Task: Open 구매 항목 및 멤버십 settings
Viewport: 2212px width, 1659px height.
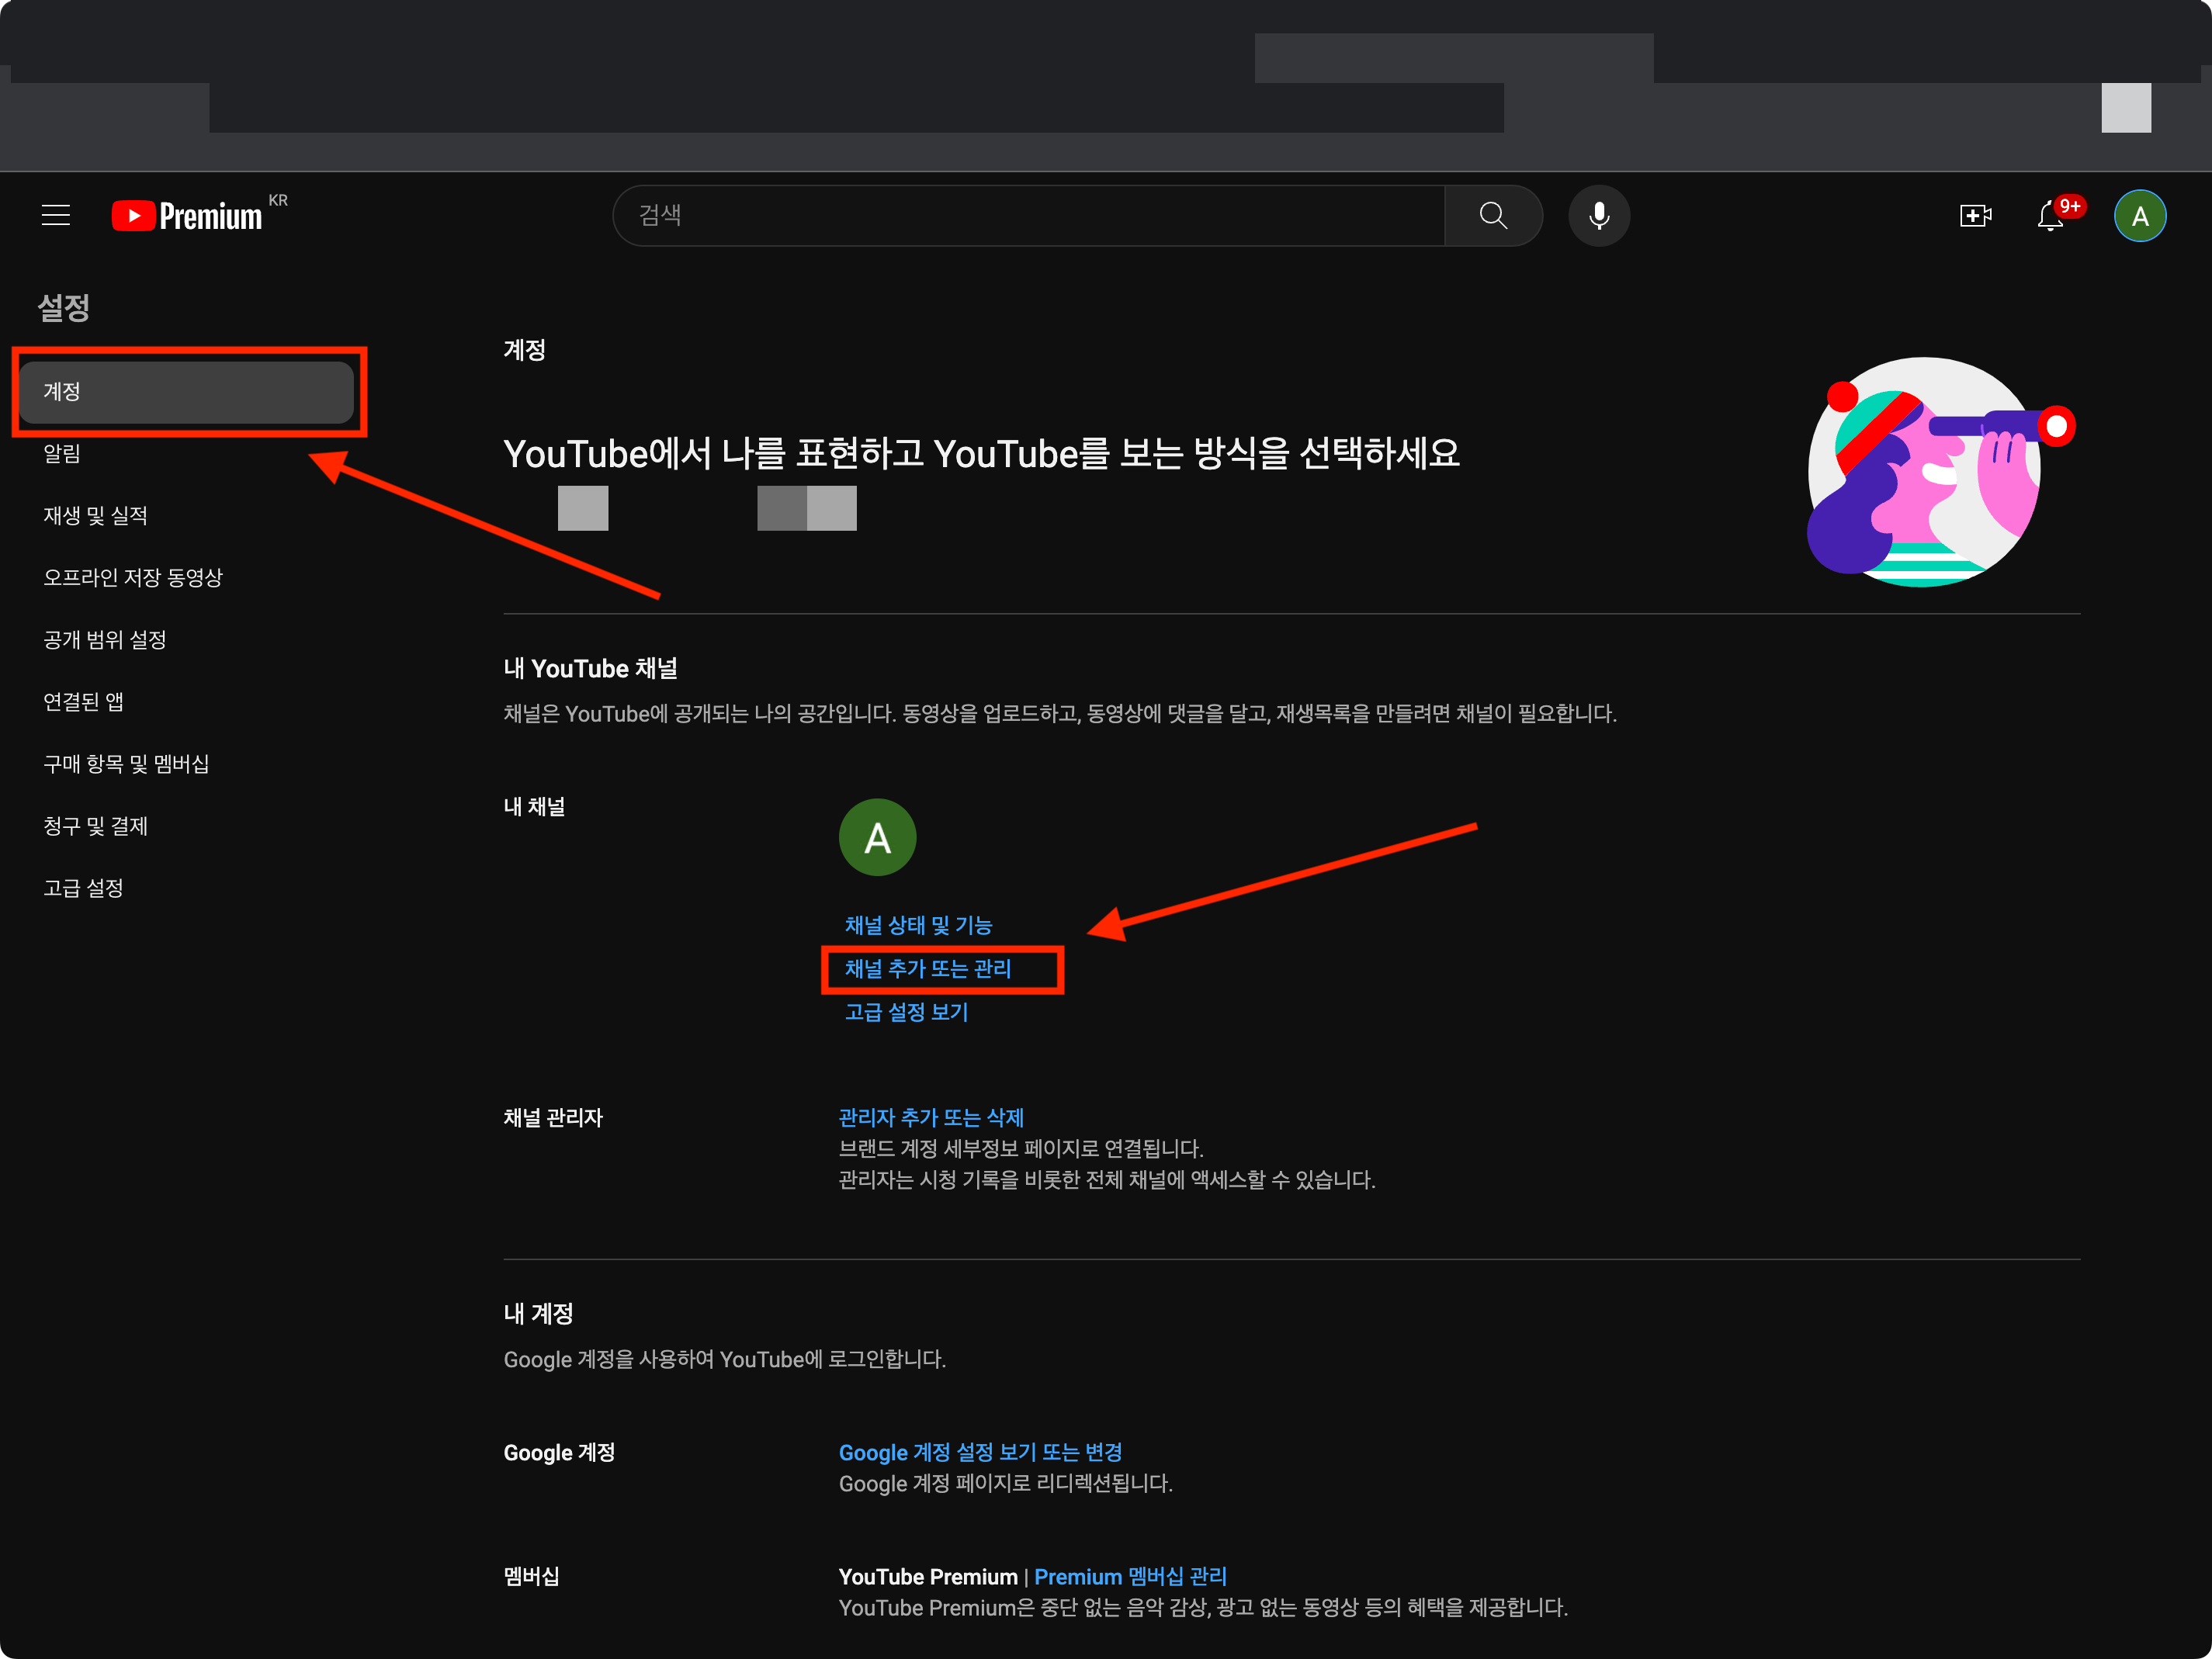Action: [x=126, y=764]
